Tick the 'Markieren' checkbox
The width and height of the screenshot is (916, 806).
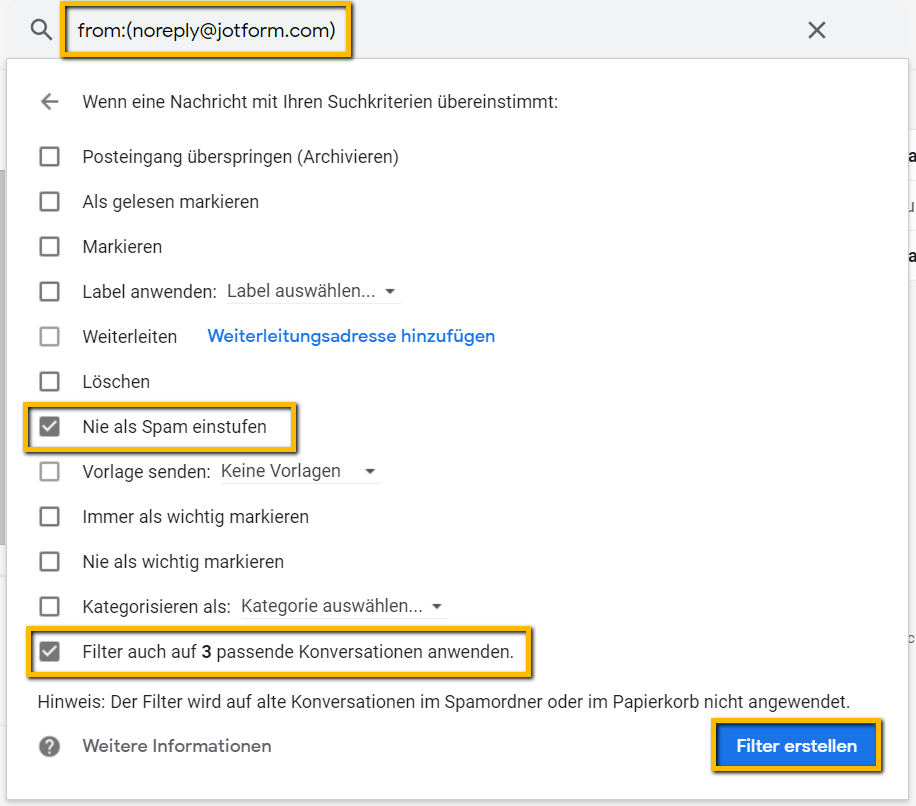[49, 247]
